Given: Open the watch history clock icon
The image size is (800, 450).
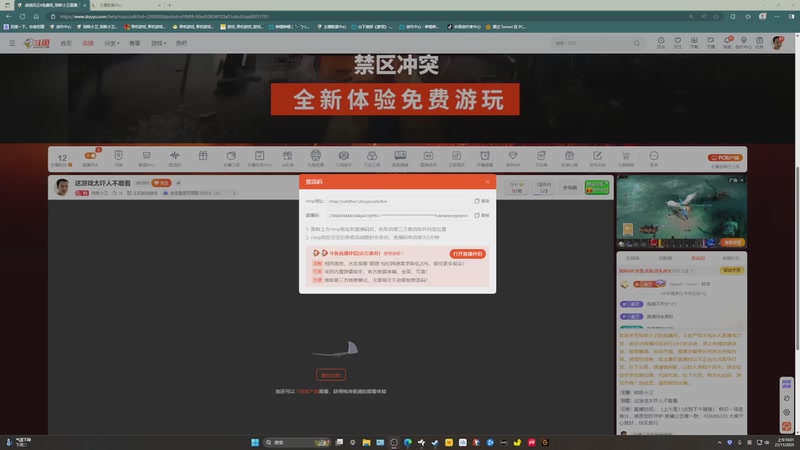Looking at the screenshot, I should click(661, 42).
